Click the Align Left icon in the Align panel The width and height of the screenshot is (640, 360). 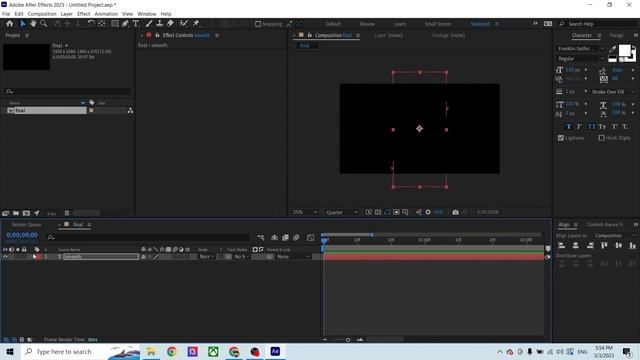click(x=562, y=245)
